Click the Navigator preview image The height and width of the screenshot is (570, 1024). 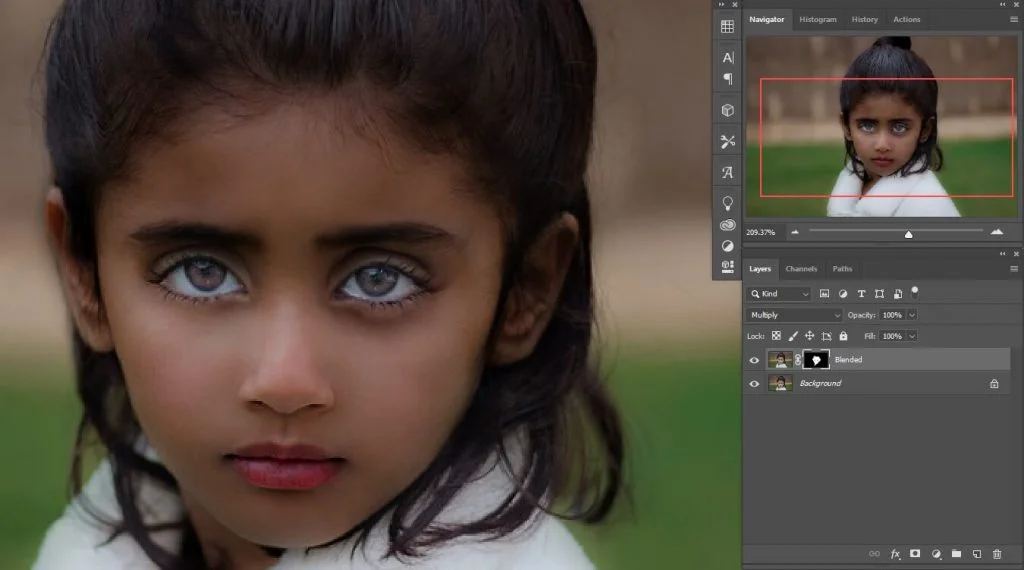[x=882, y=126]
